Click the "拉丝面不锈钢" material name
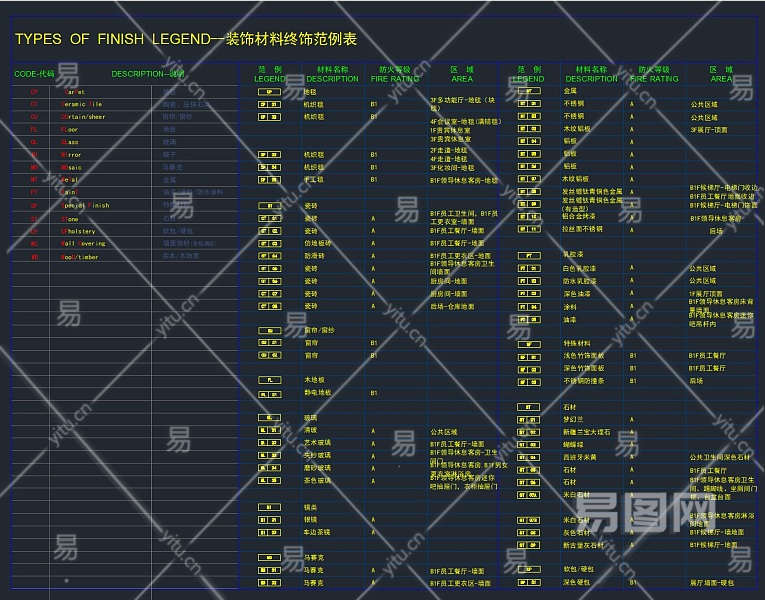 coord(583,229)
